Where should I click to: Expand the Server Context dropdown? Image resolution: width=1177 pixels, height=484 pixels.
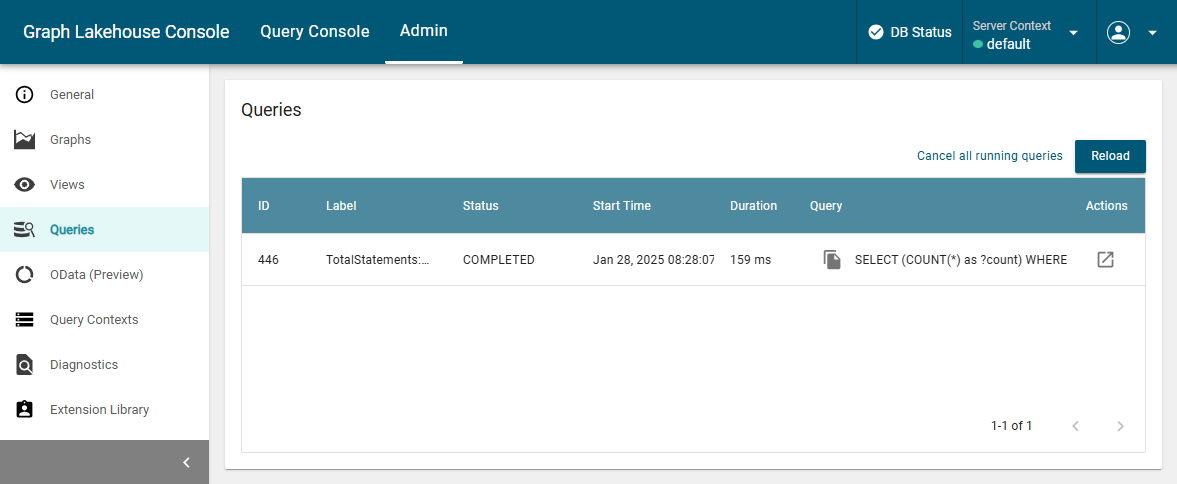(1073, 33)
